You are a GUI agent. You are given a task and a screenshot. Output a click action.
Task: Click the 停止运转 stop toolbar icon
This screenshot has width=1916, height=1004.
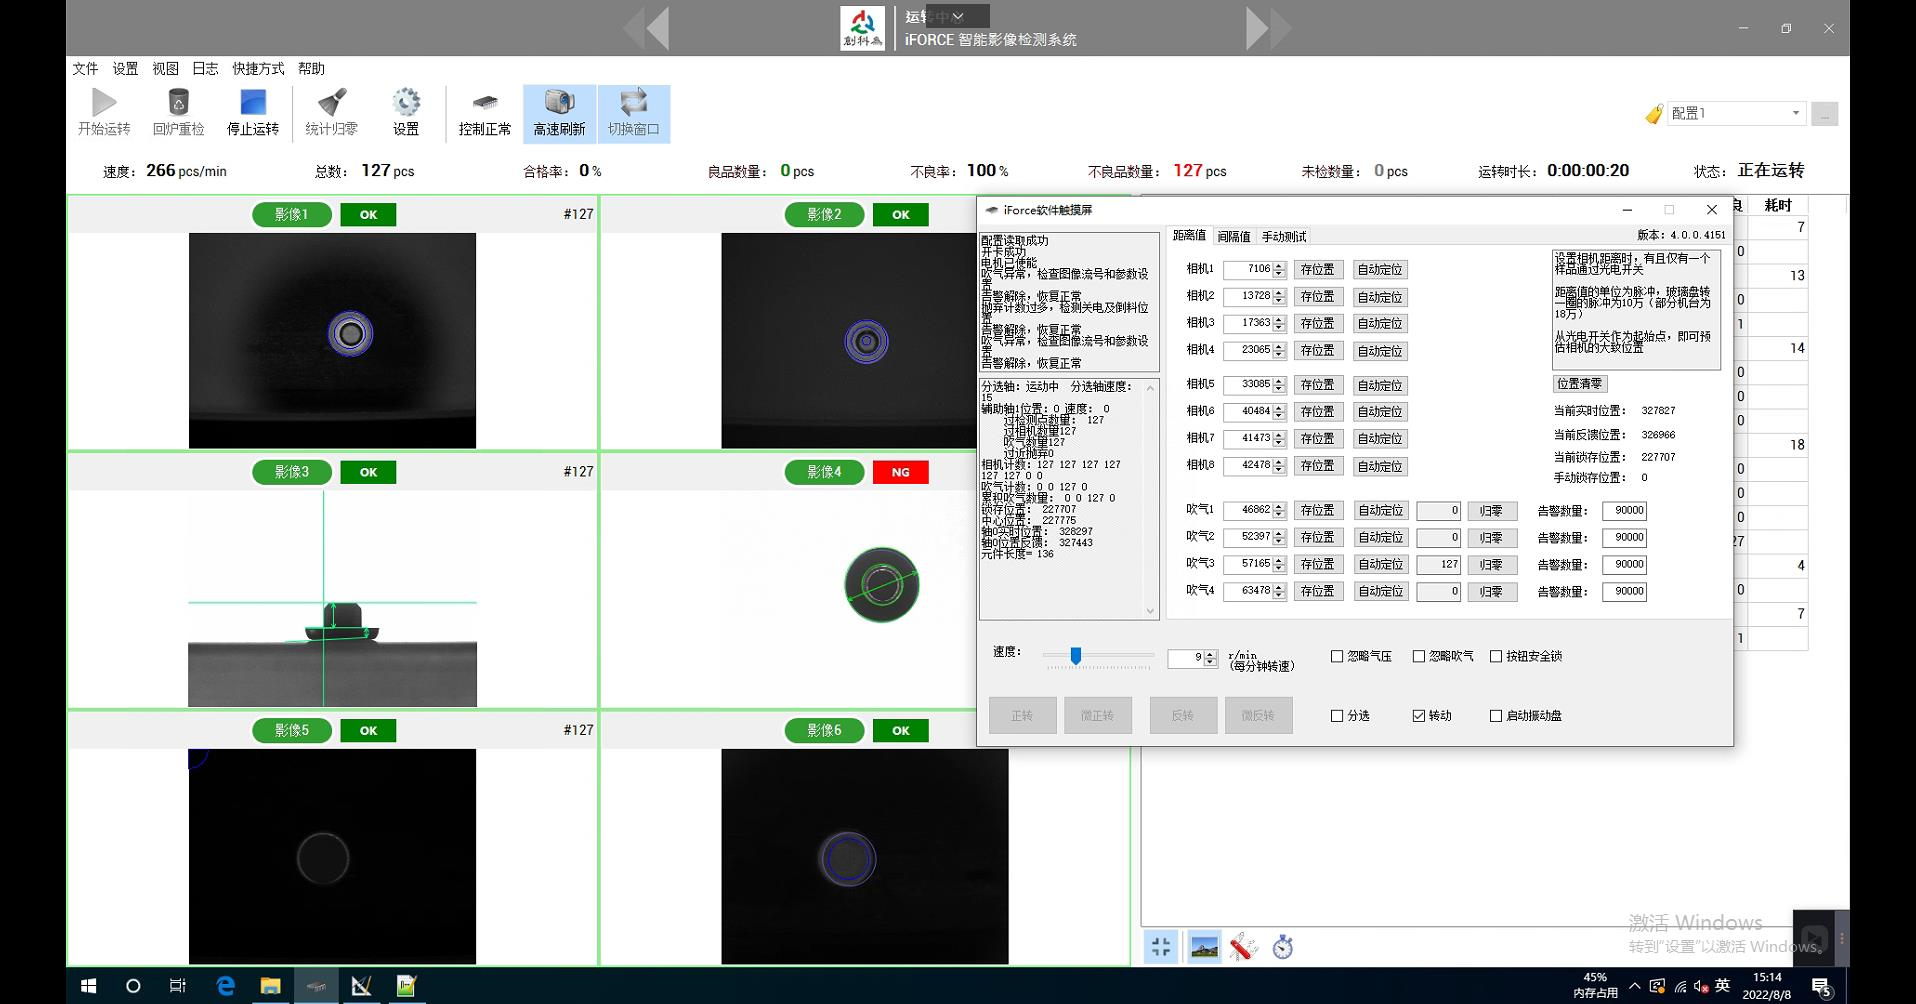coord(253,103)
